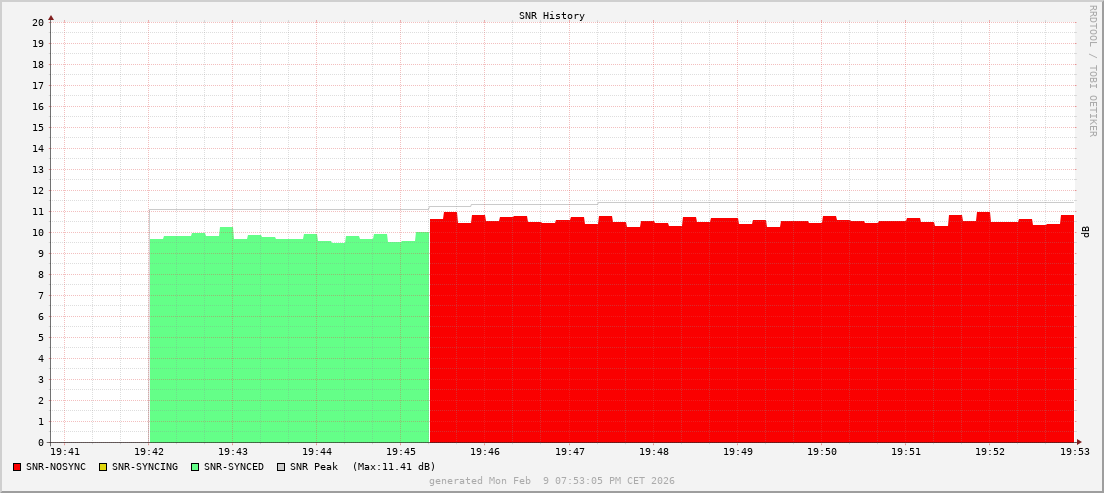Click the gray SNR Peak legend swatch
1104x493 pixels.
[x=281, y=467]
